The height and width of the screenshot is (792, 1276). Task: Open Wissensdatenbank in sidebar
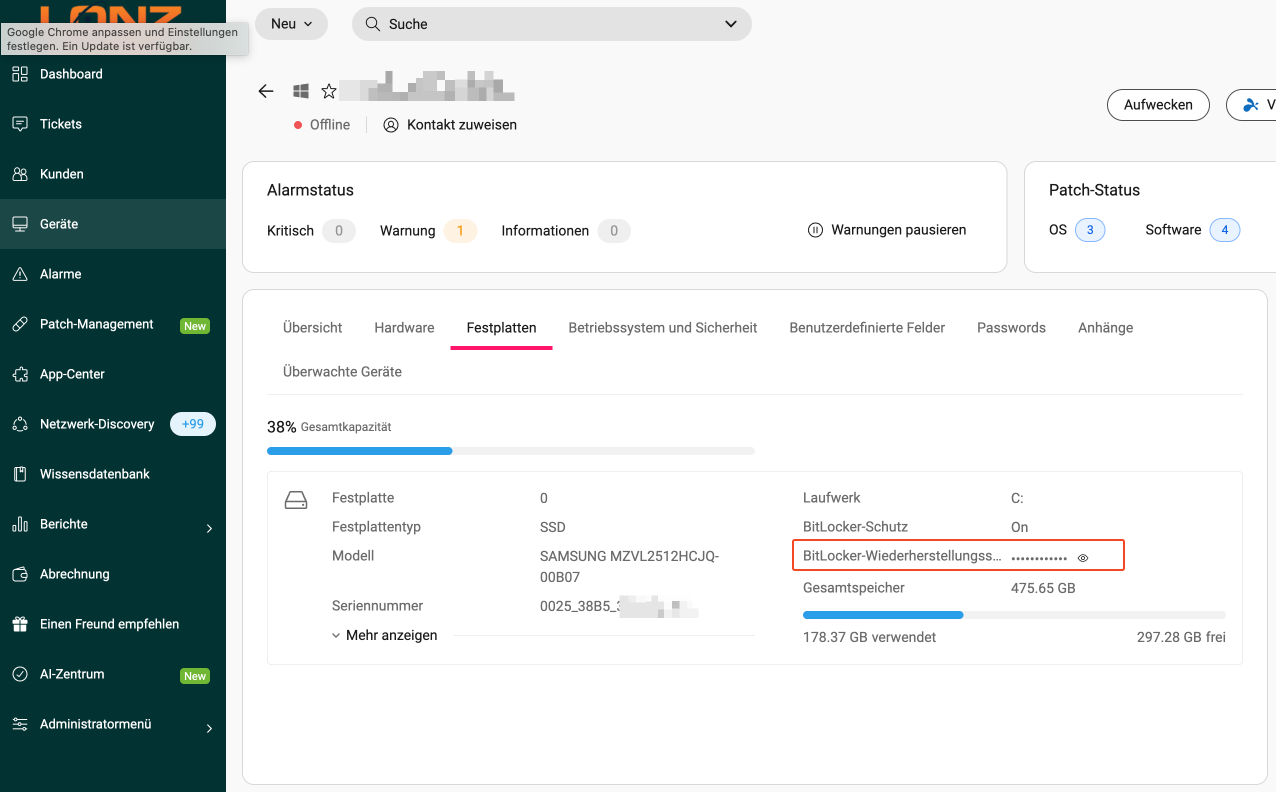[x=94, y=474]
